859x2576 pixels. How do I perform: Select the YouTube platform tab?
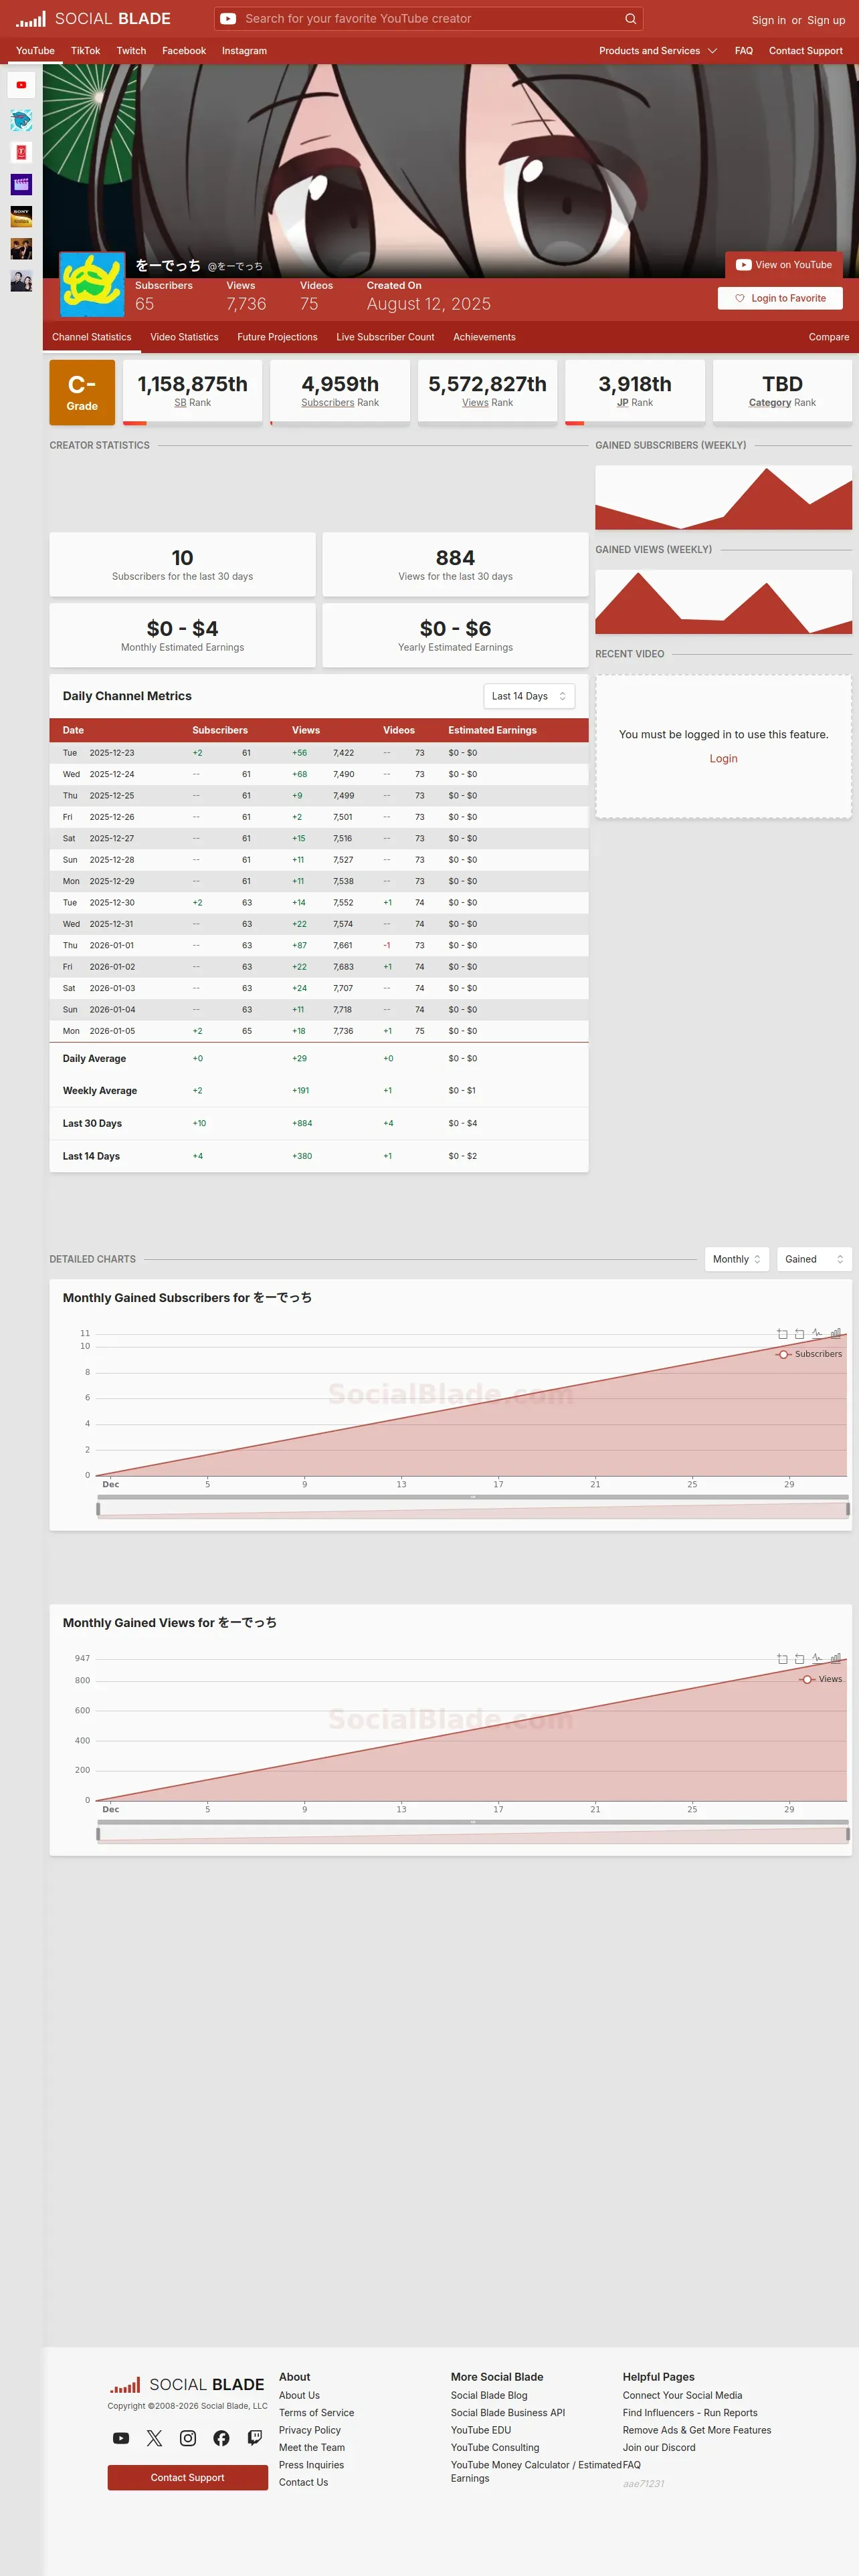click(35, 51)
